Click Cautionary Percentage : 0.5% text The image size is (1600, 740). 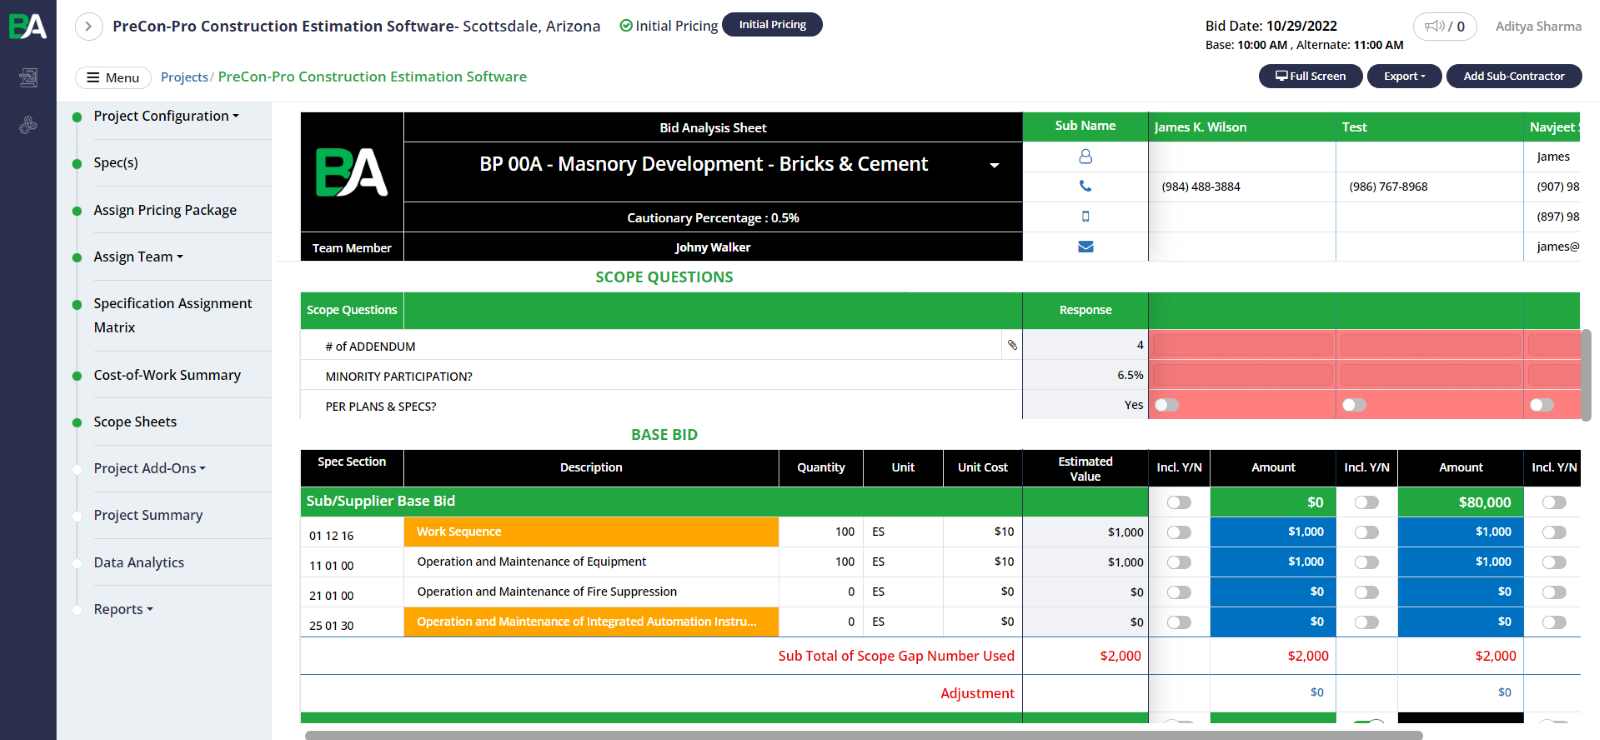coord(713,218)
